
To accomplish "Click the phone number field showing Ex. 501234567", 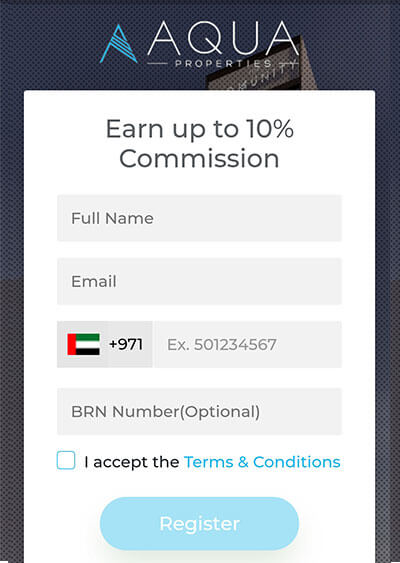I will [248, 344].
